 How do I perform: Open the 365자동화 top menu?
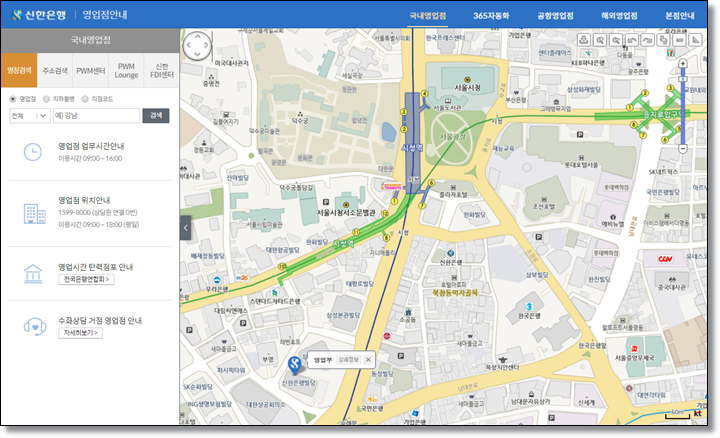click(x=491, y=16)
